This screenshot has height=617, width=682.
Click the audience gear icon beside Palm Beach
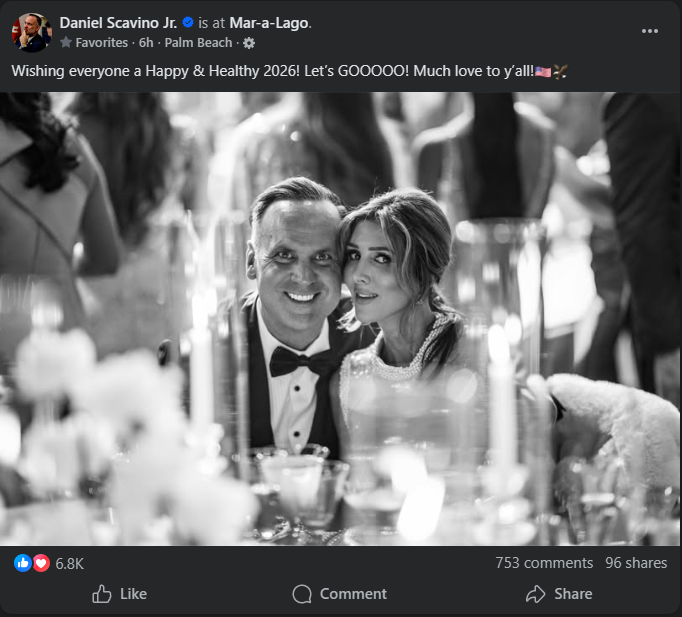click(249, 43)
